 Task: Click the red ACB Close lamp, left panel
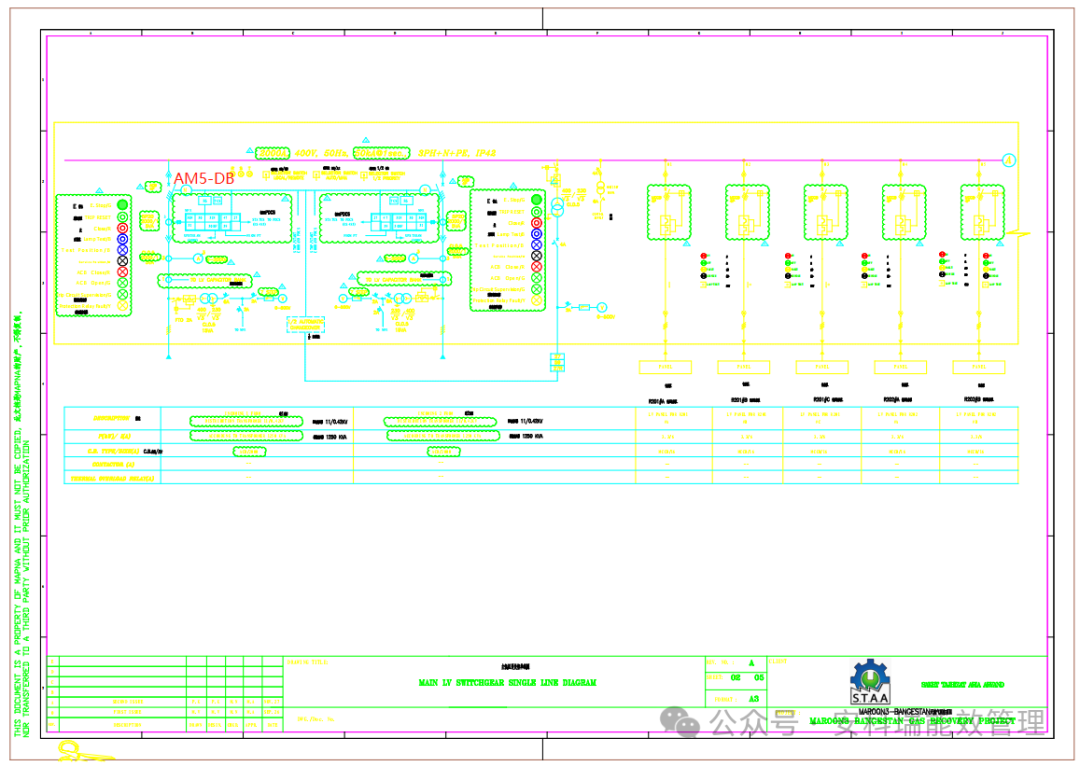click(123, 272)
